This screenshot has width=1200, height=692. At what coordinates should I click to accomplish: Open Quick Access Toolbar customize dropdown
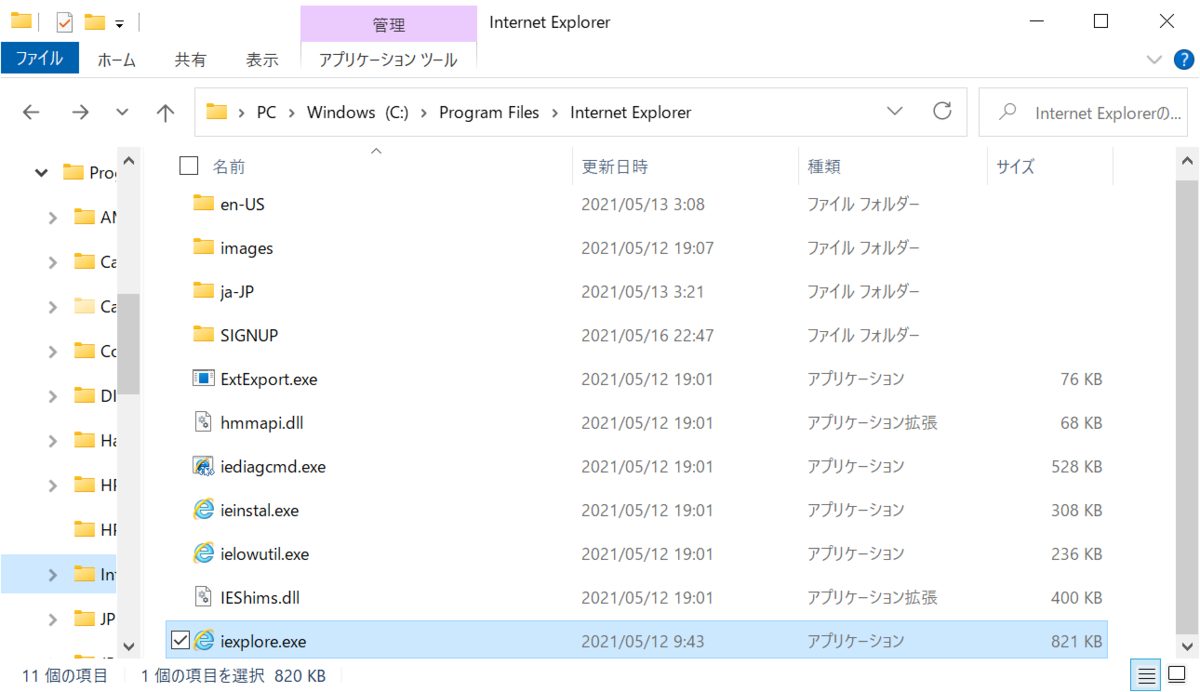120,22
